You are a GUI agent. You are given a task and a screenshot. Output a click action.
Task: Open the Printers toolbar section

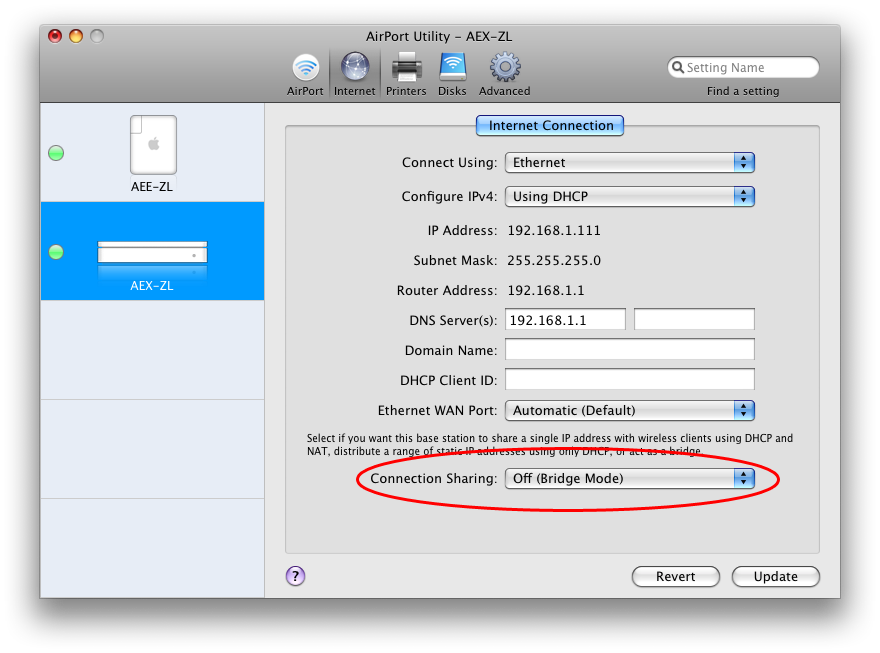click(406, 75)
